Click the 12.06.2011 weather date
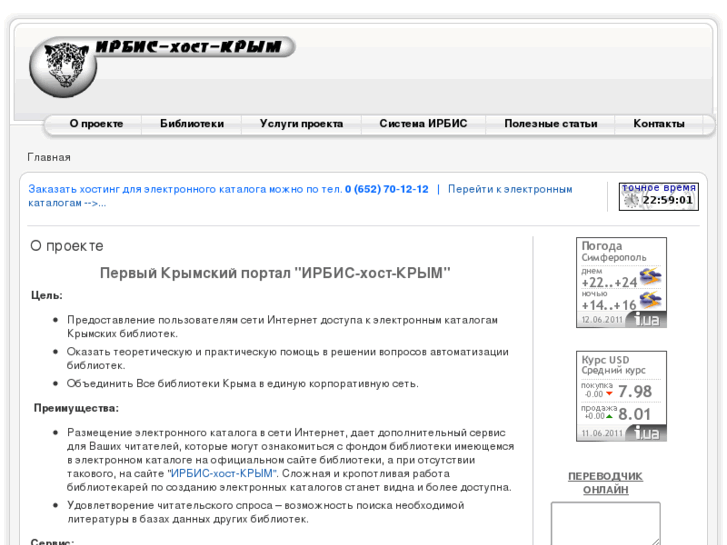The image size is (727, 545). click(602, 320)
